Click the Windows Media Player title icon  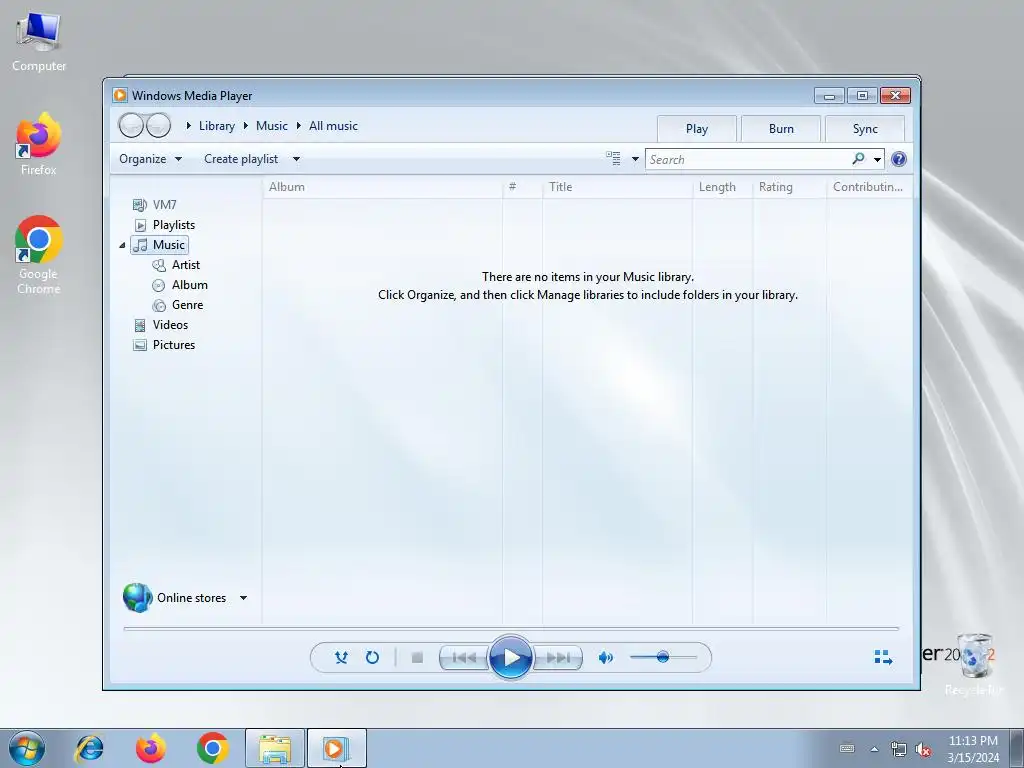click(120, 95)
